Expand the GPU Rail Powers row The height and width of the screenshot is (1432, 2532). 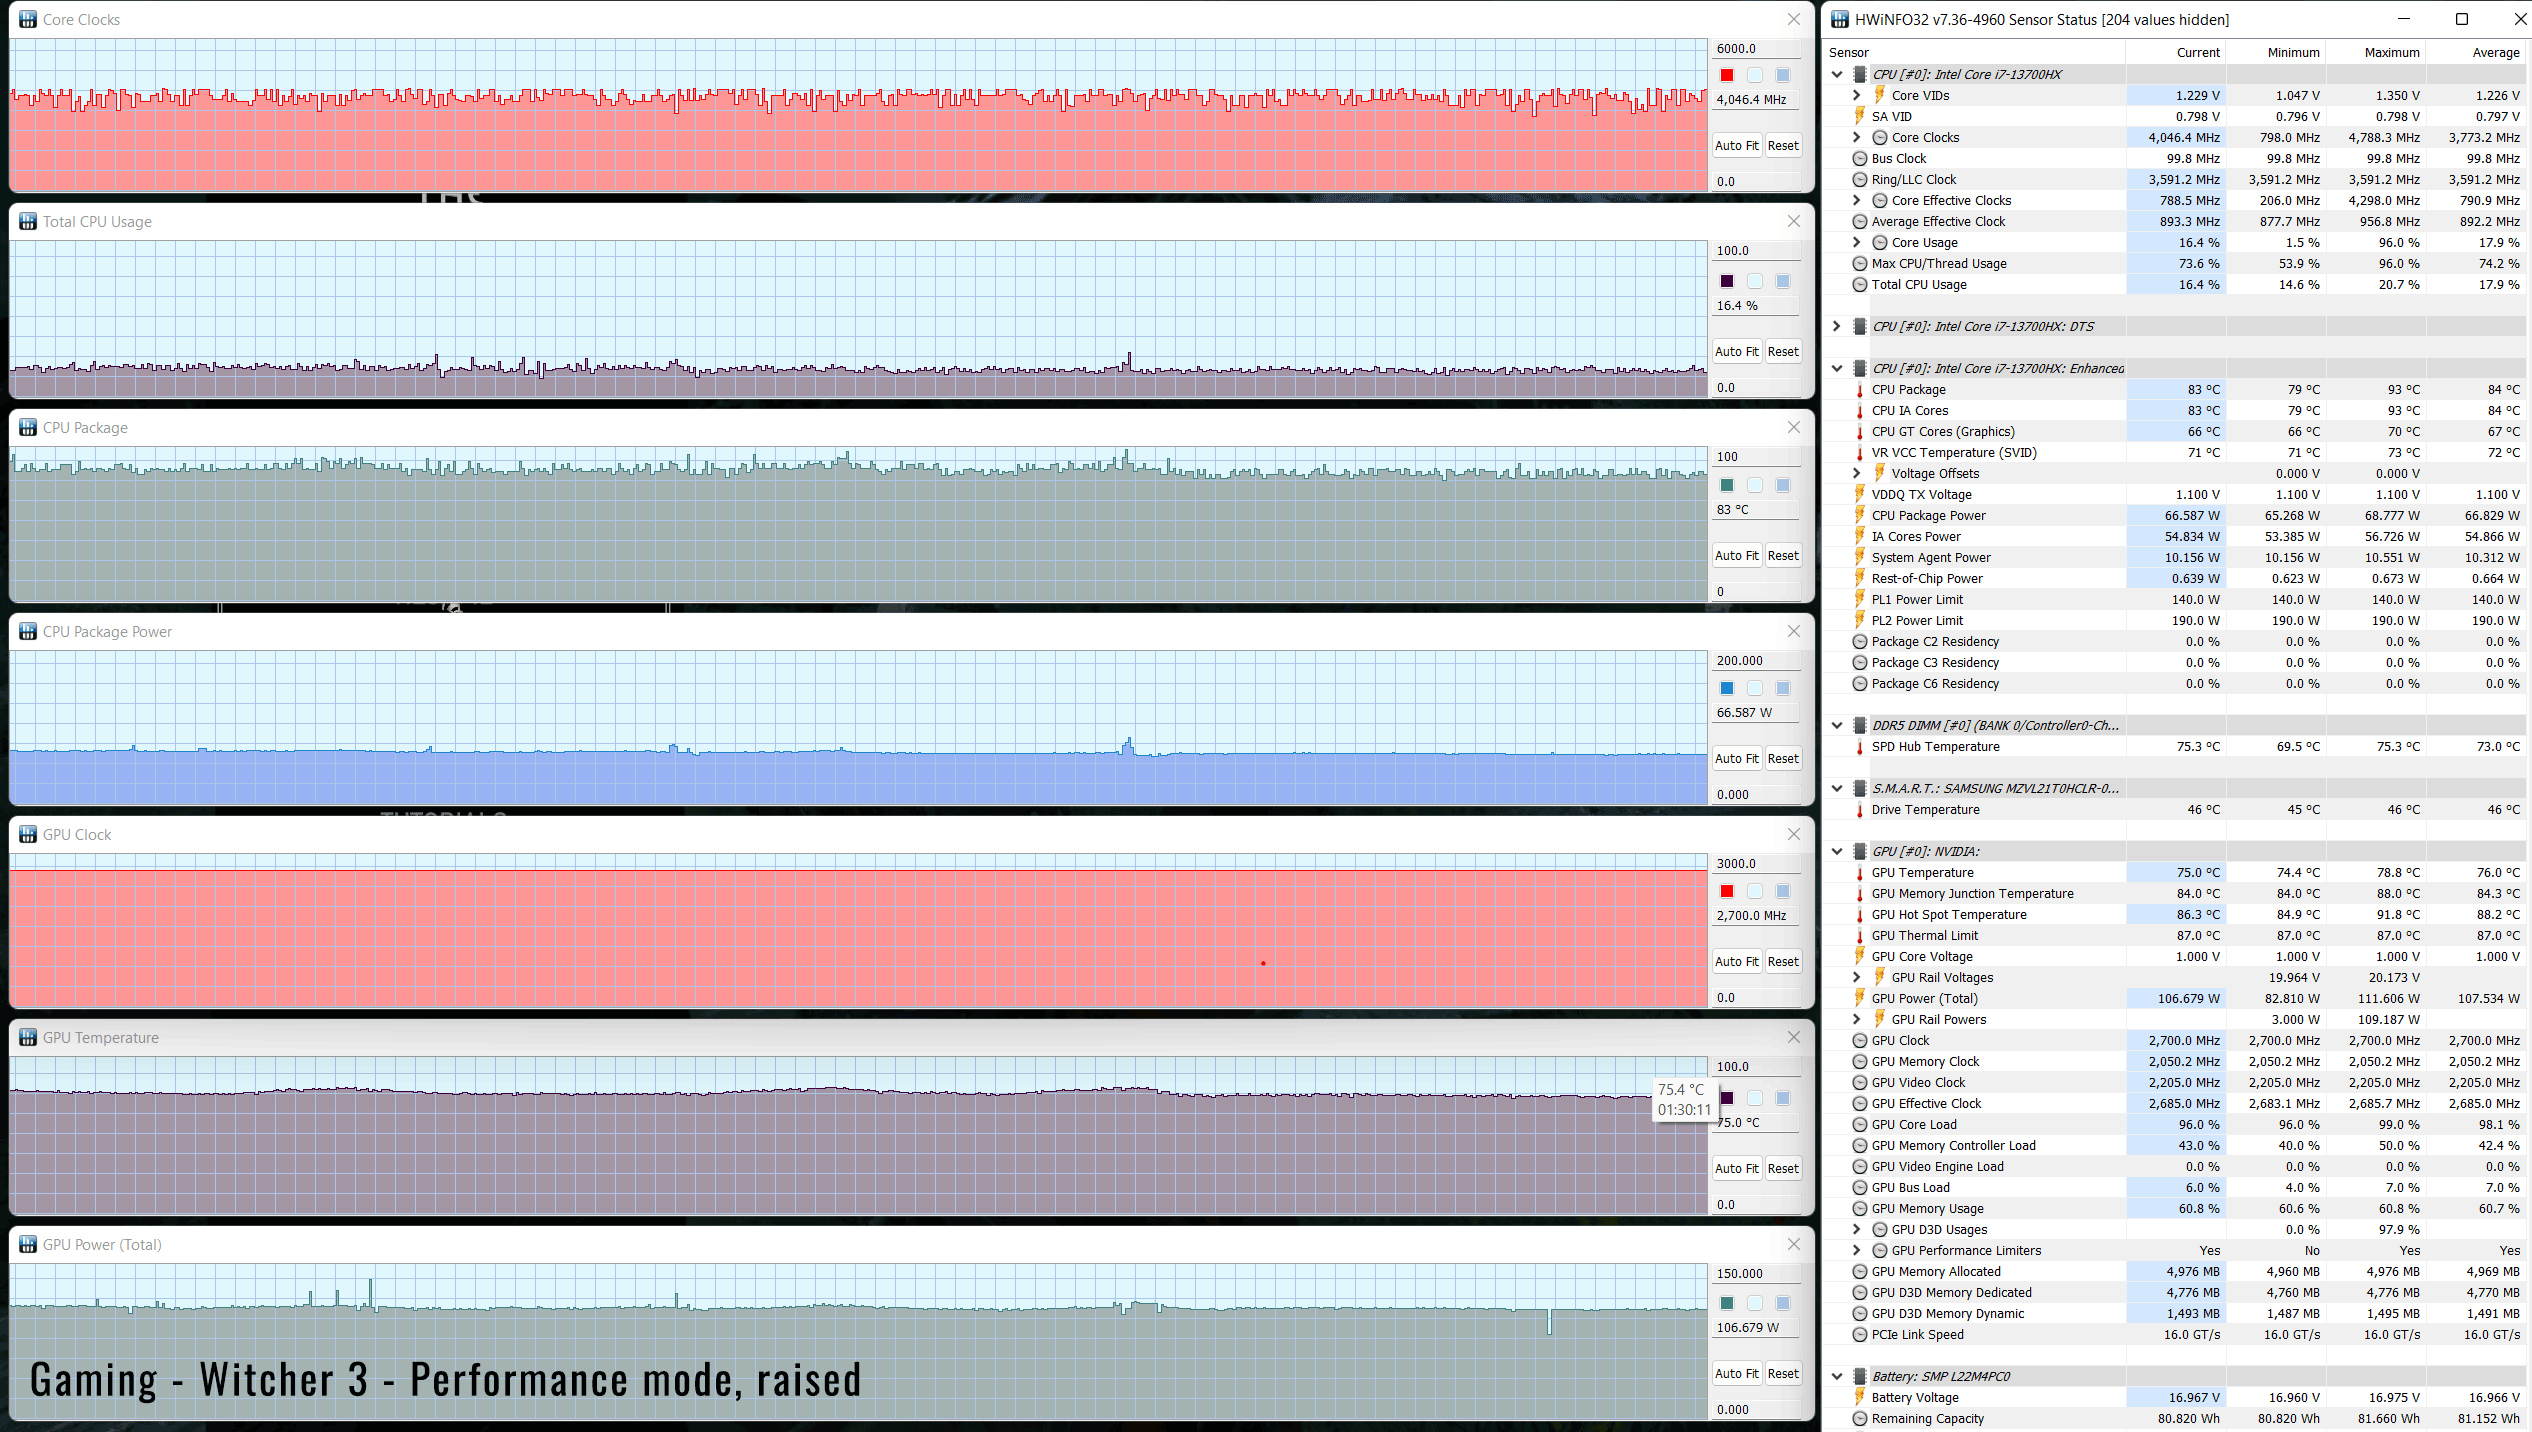tap(1857, 1019)
